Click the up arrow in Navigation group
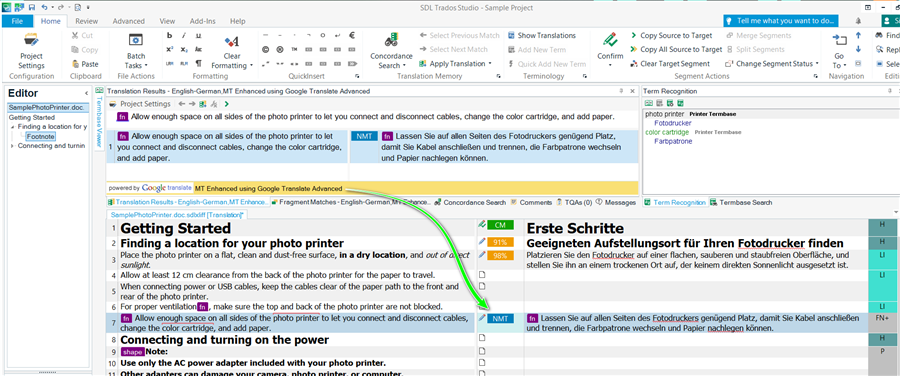This screenshot has width=900, height=376. coord(858,36)
